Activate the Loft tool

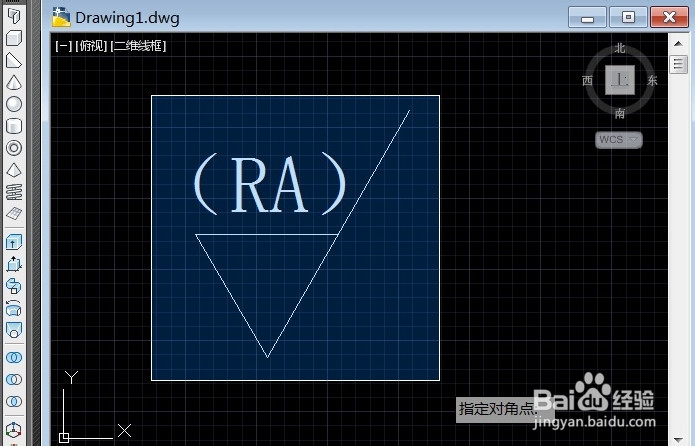14,330
